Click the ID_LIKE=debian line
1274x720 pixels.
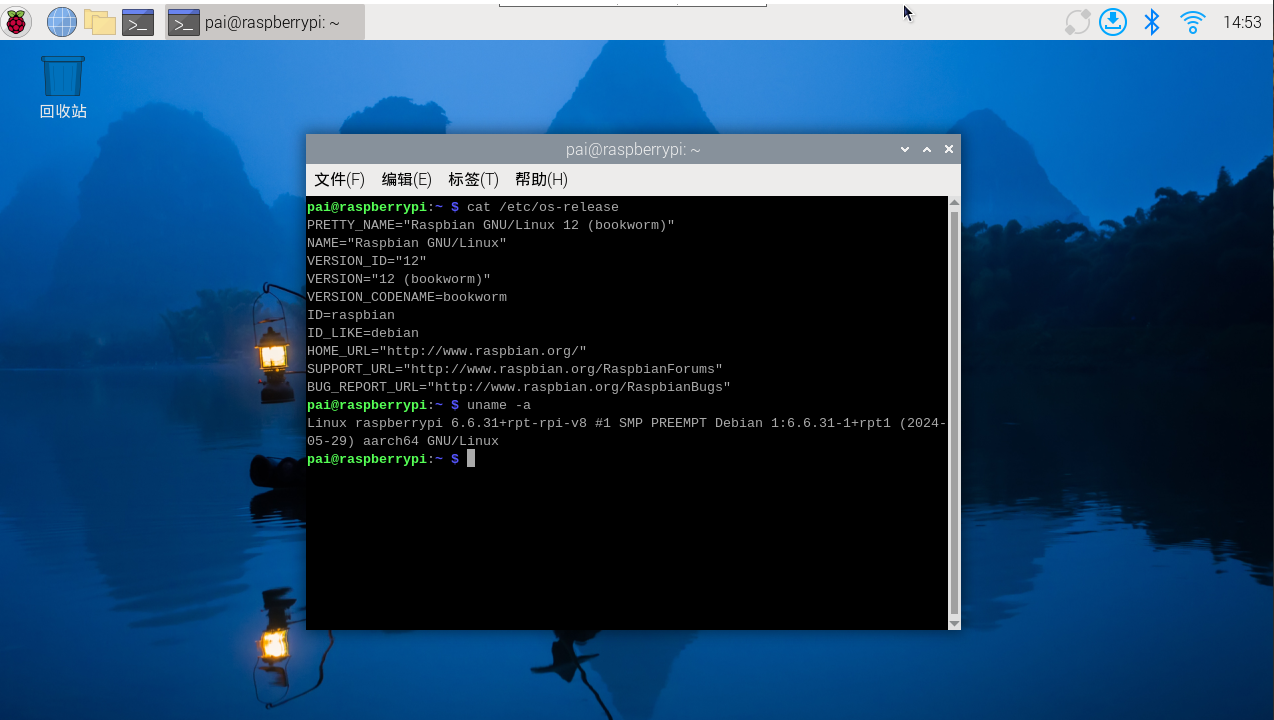click(363, 333)
